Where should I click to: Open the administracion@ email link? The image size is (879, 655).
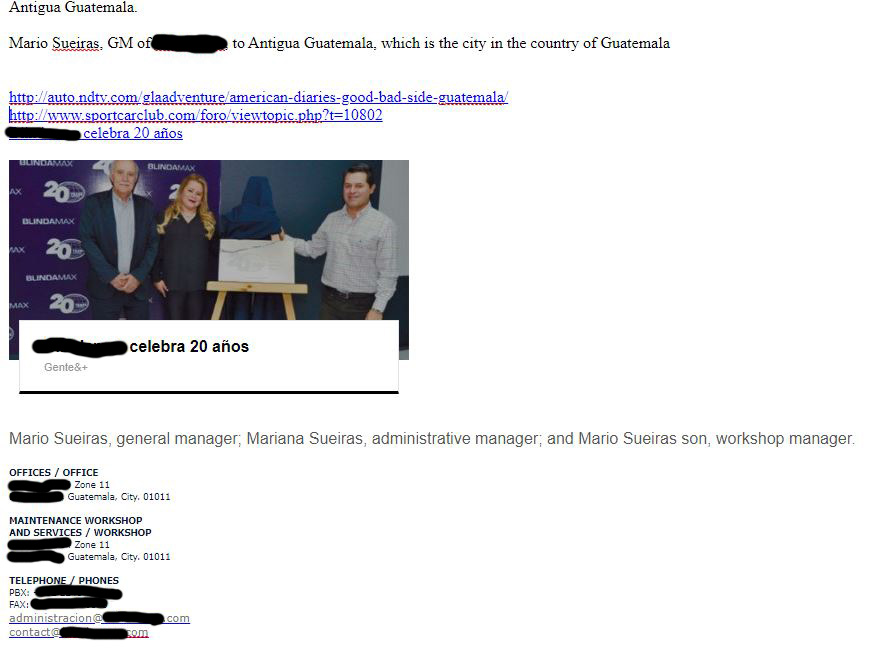pos(99,618)
